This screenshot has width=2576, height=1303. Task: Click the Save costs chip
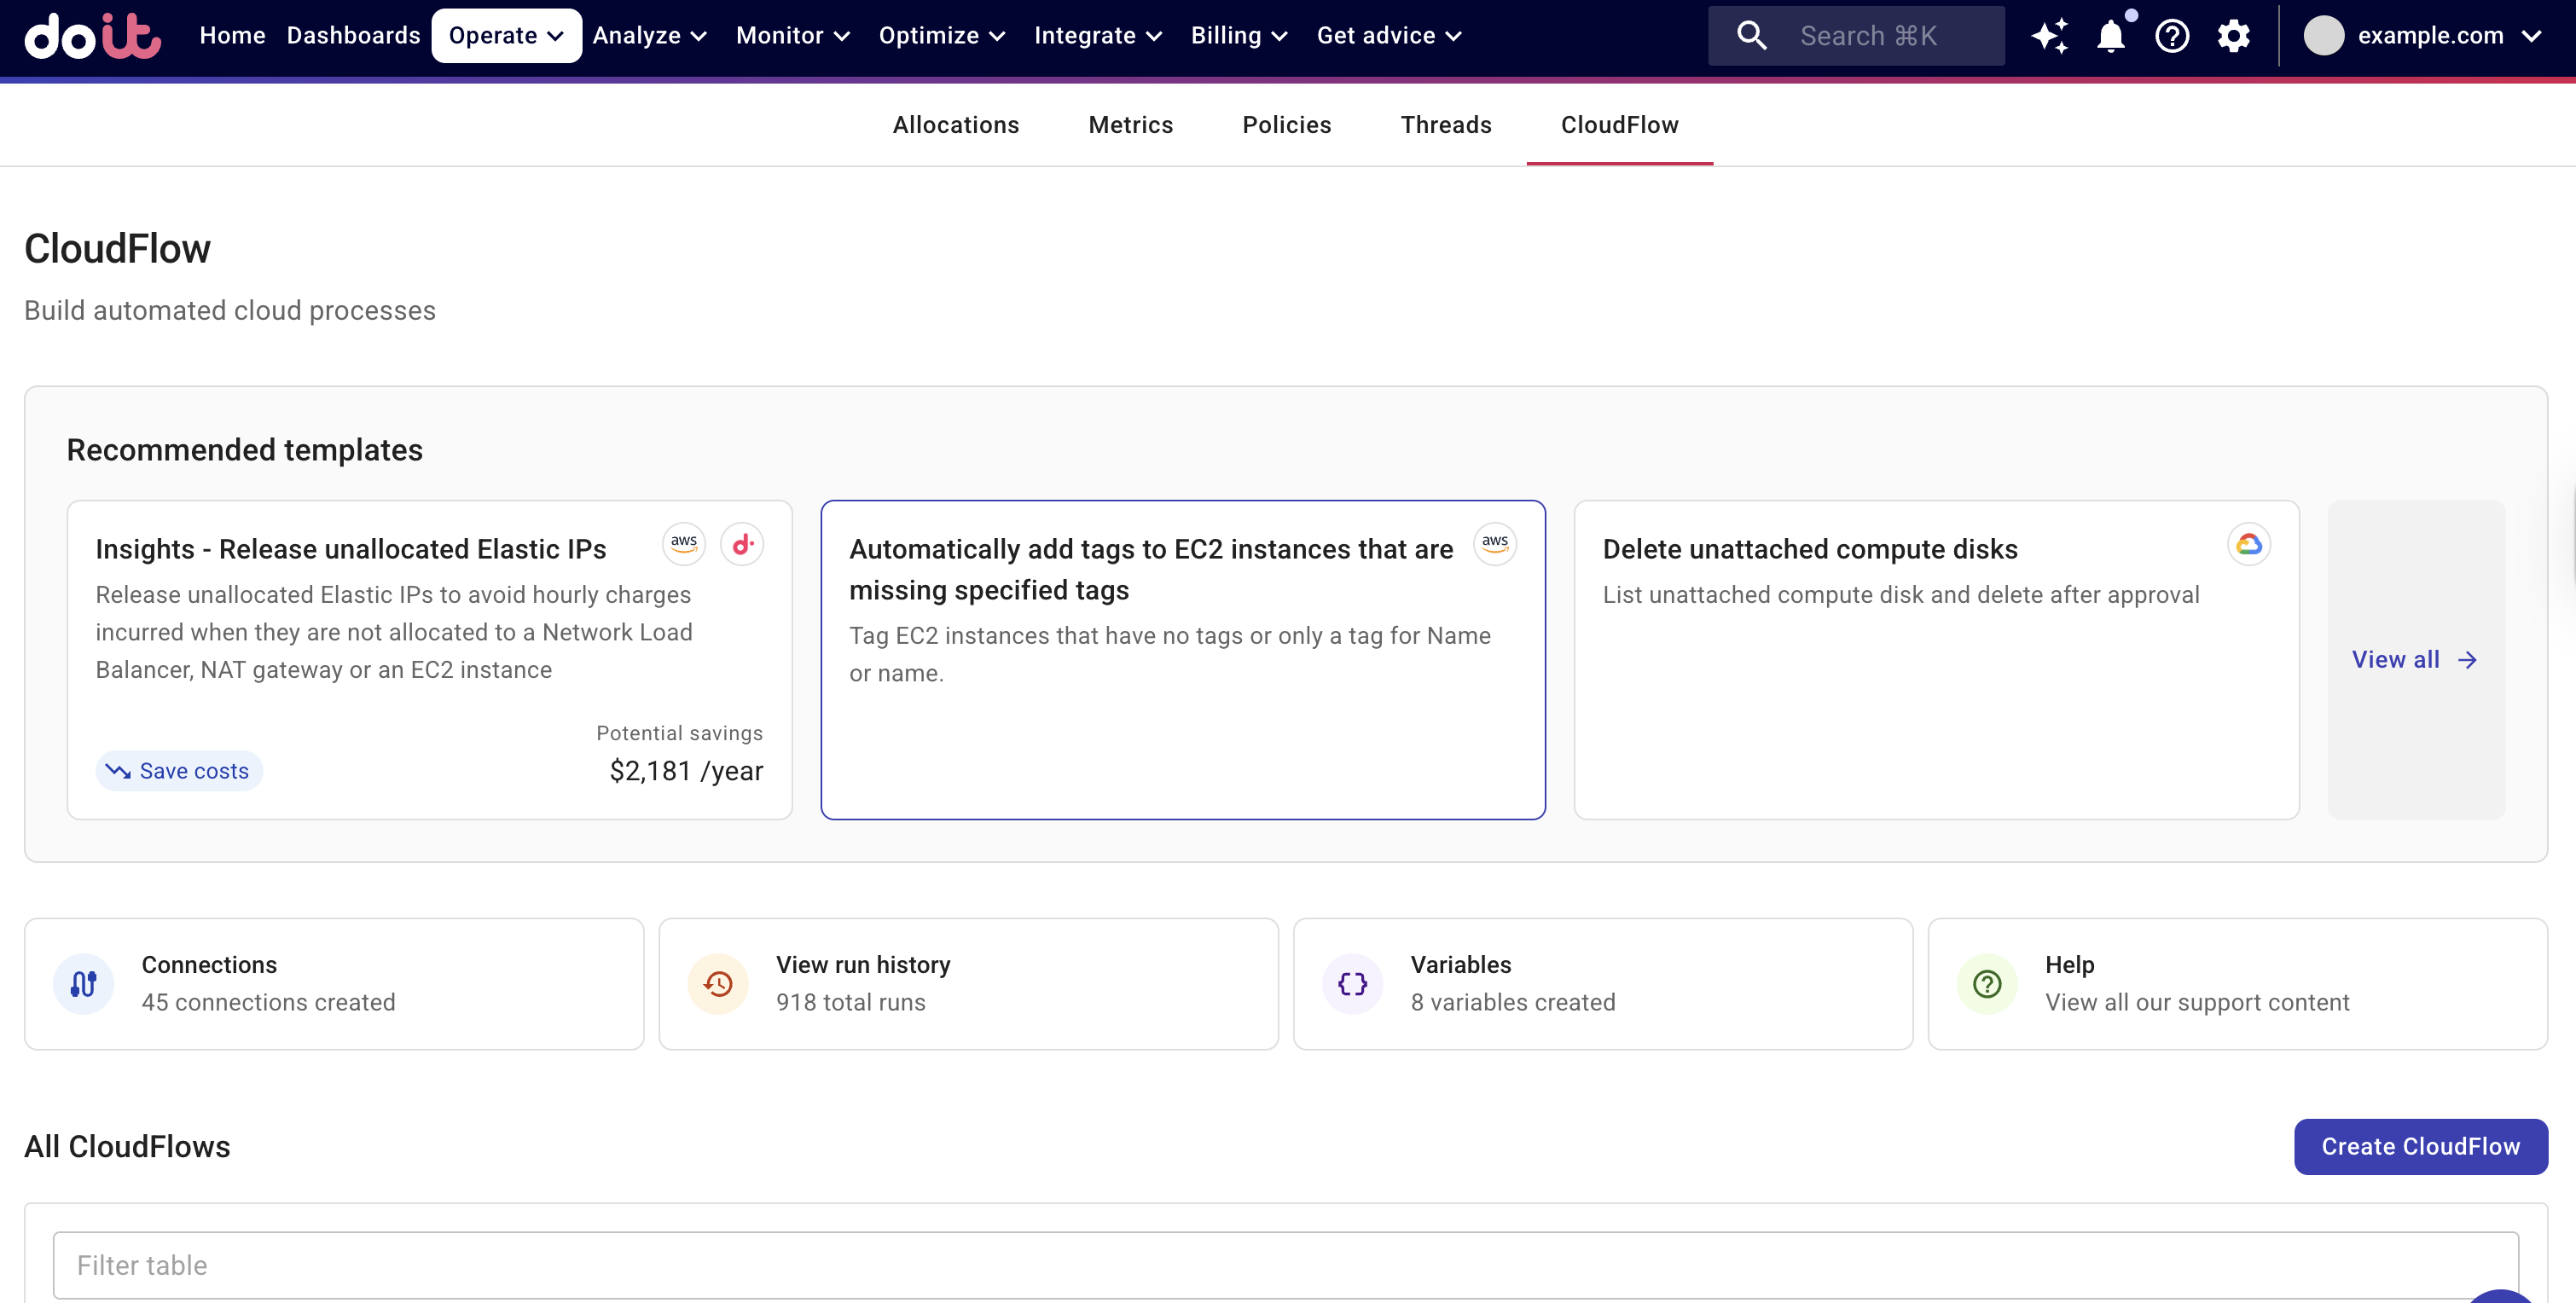coord(179,770)
